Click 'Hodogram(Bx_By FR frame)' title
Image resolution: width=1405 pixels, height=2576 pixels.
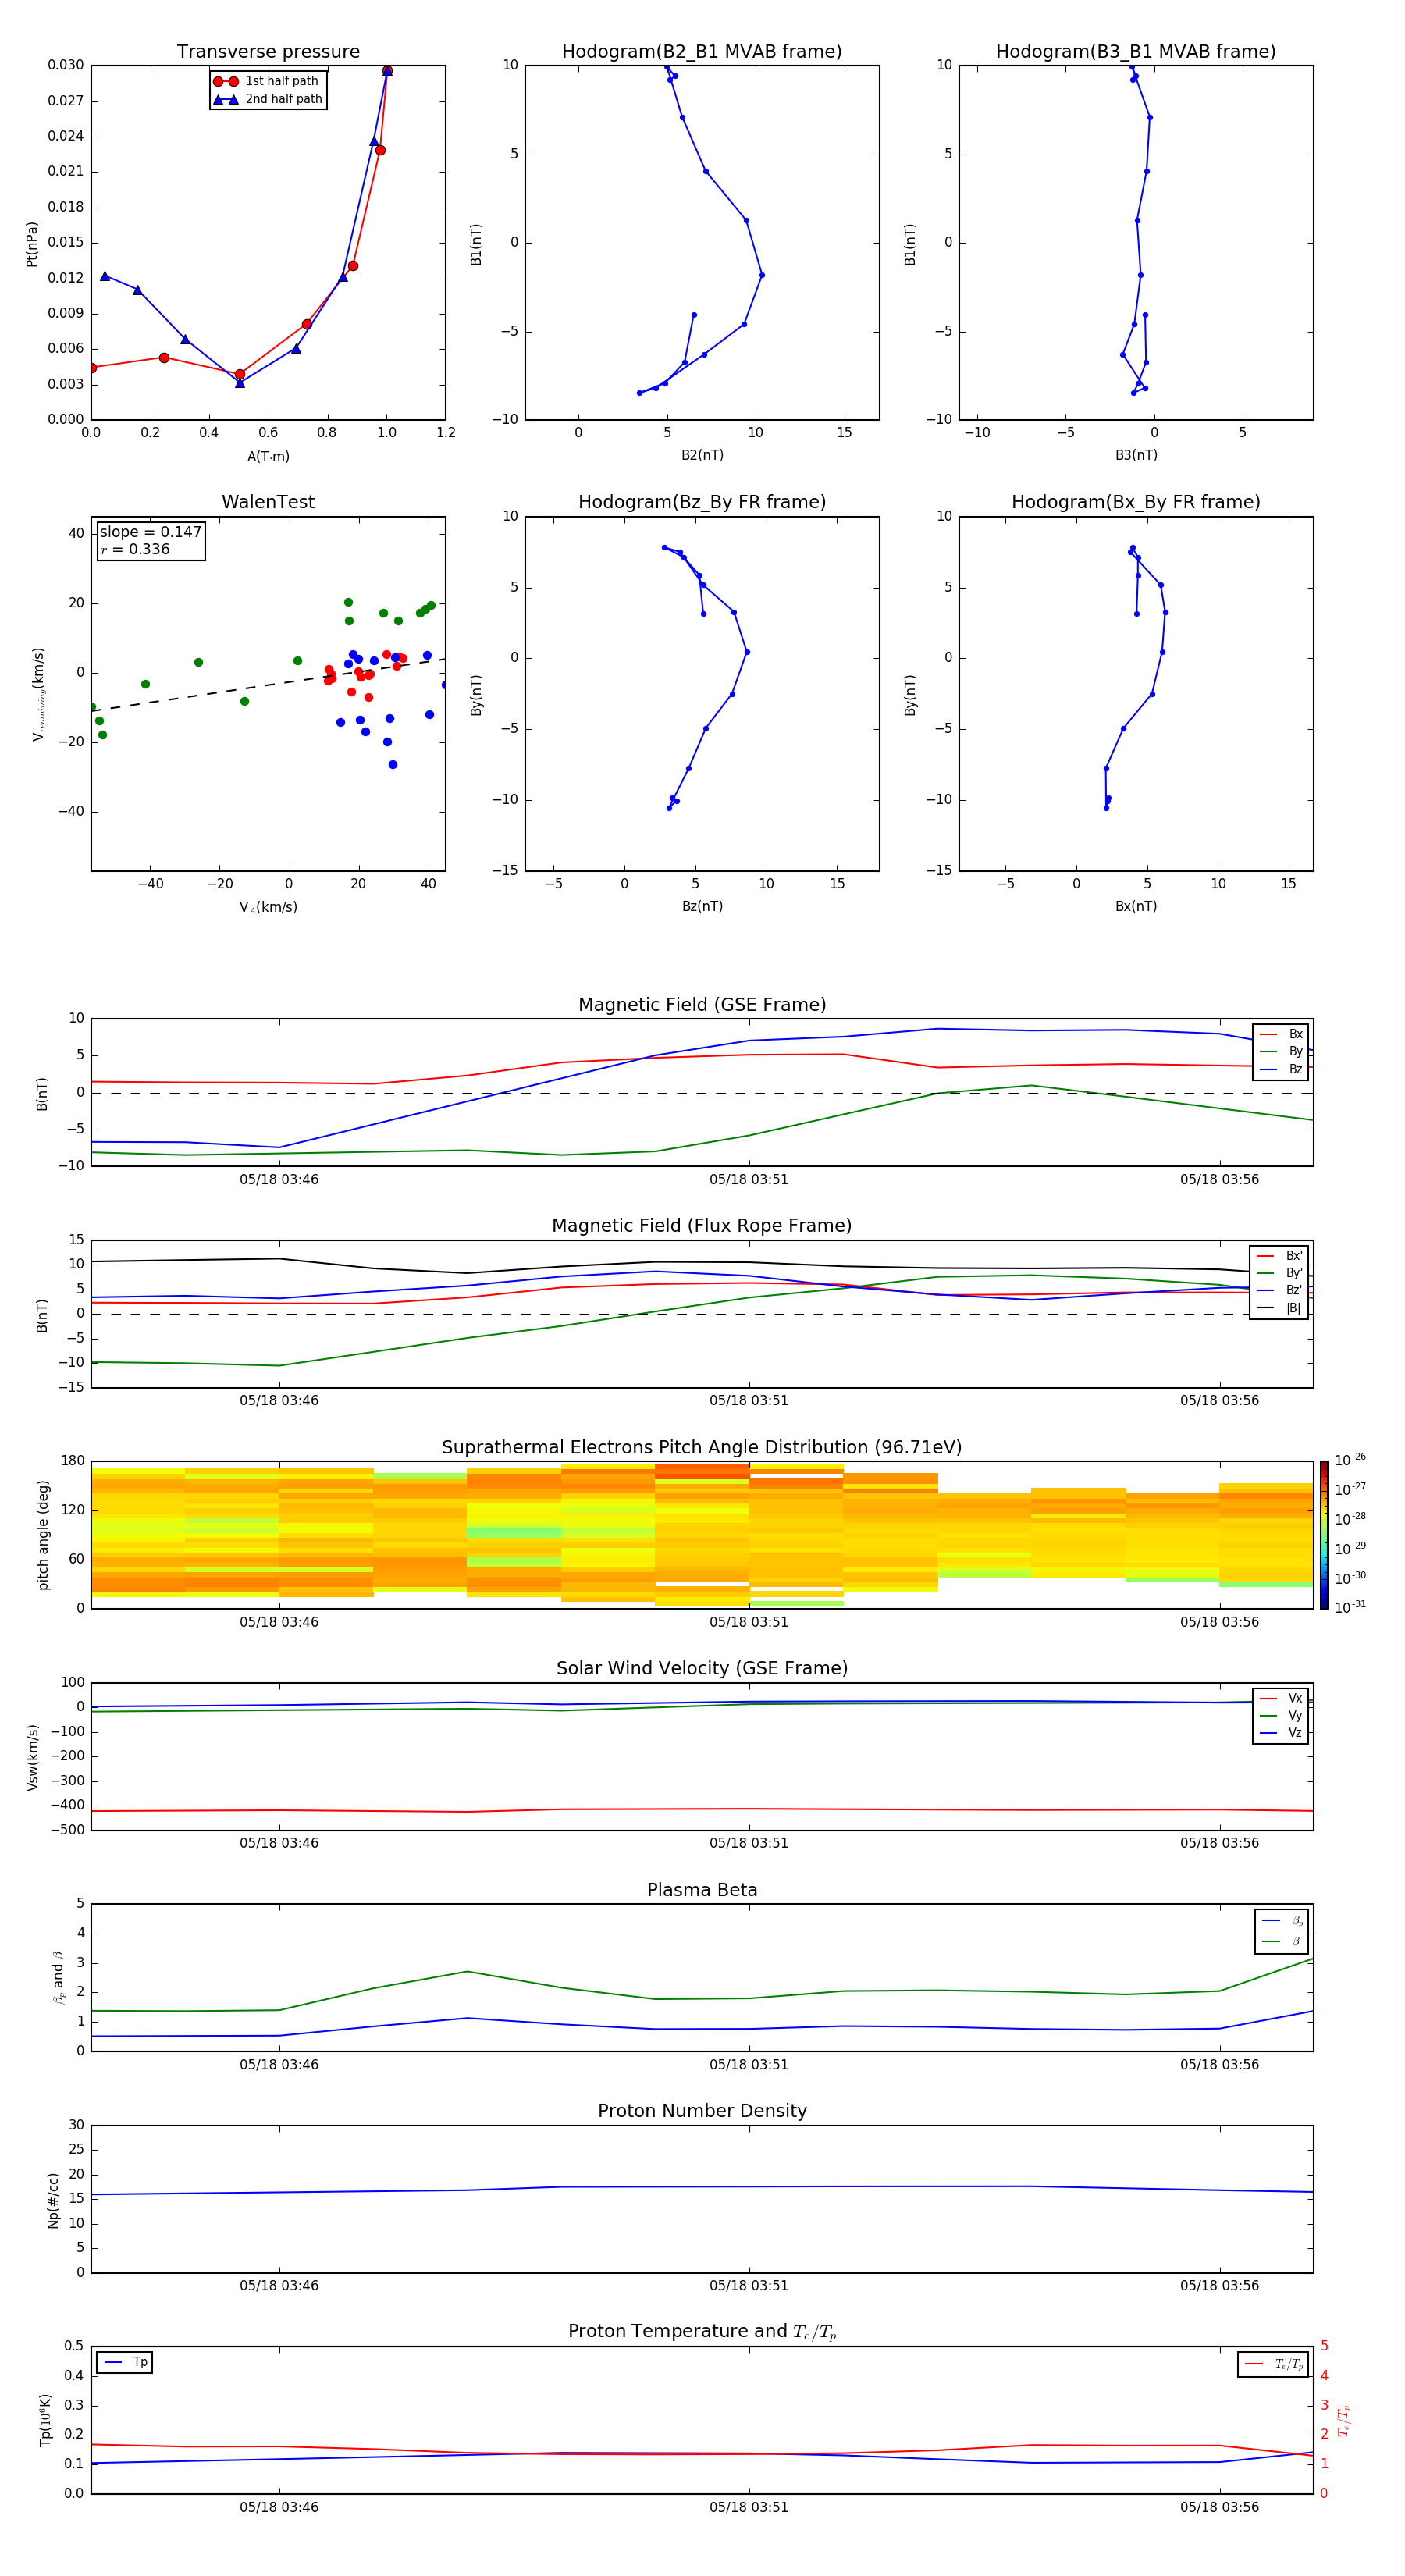1136,502
